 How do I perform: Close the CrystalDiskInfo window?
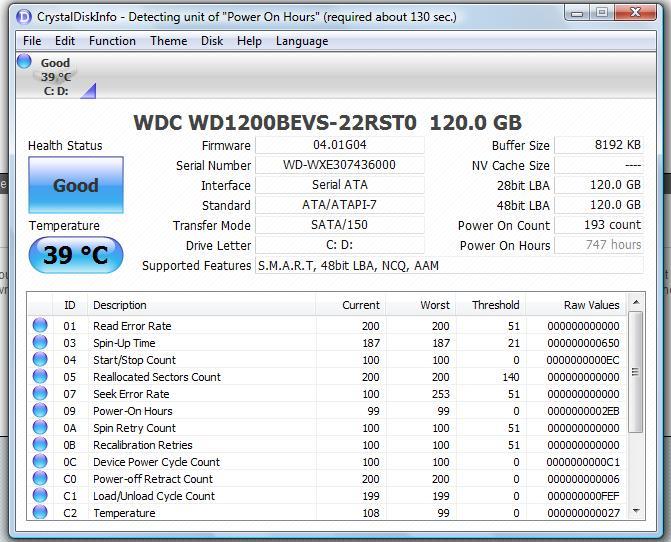[635, 13]
